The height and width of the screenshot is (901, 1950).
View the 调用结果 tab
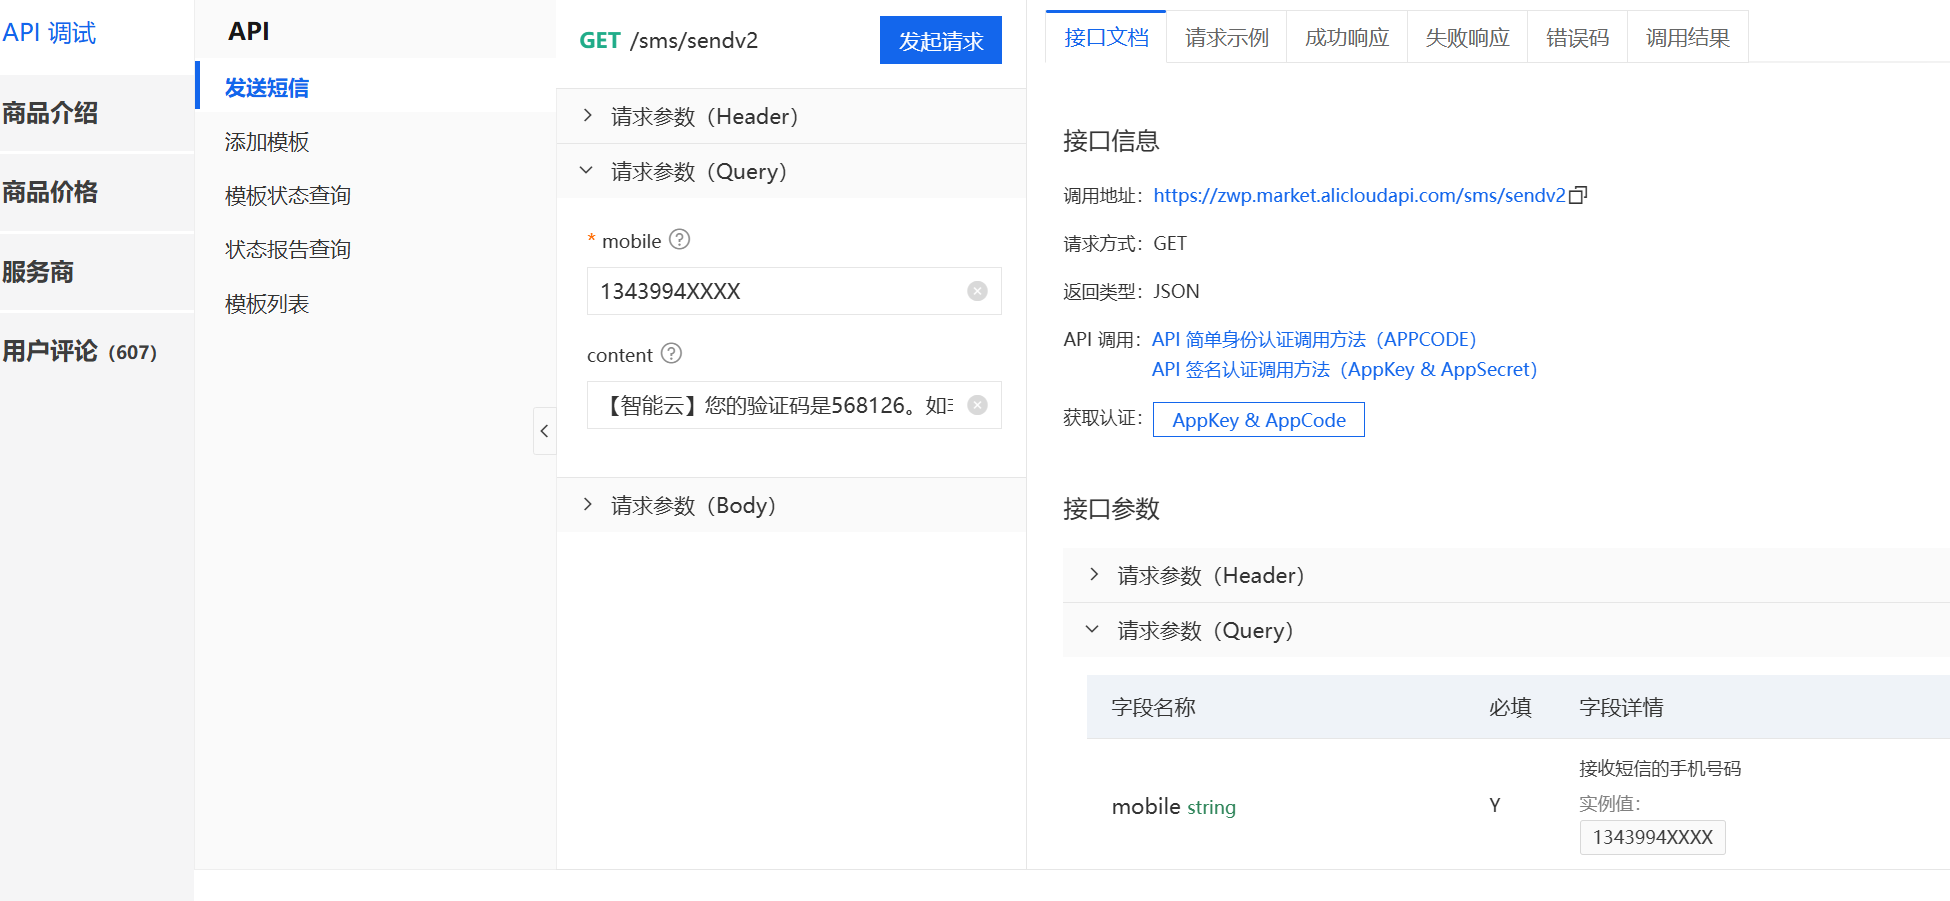pyautogui.click(x=1687, y=37)
